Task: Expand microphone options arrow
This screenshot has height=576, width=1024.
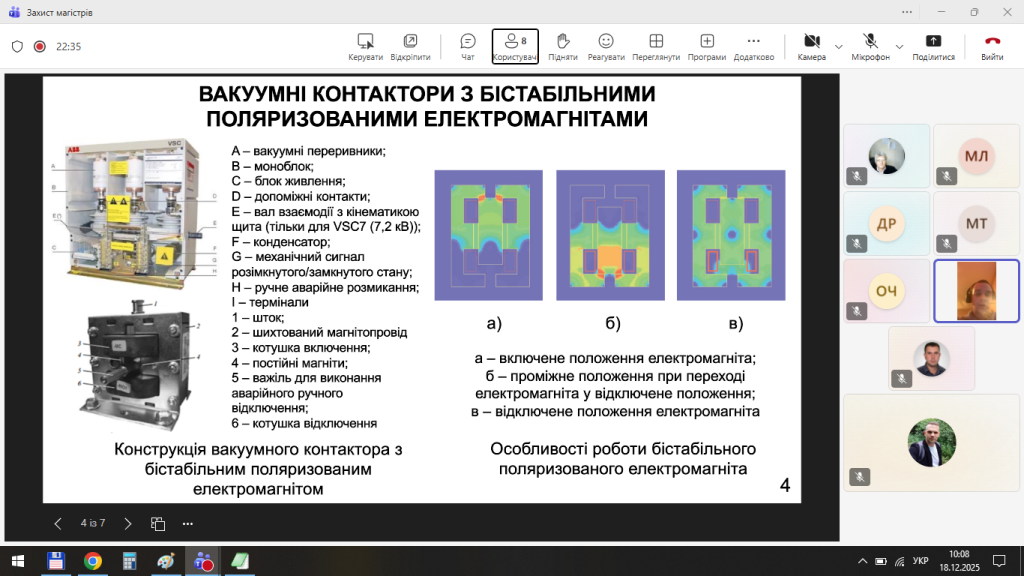Action: 899,47
